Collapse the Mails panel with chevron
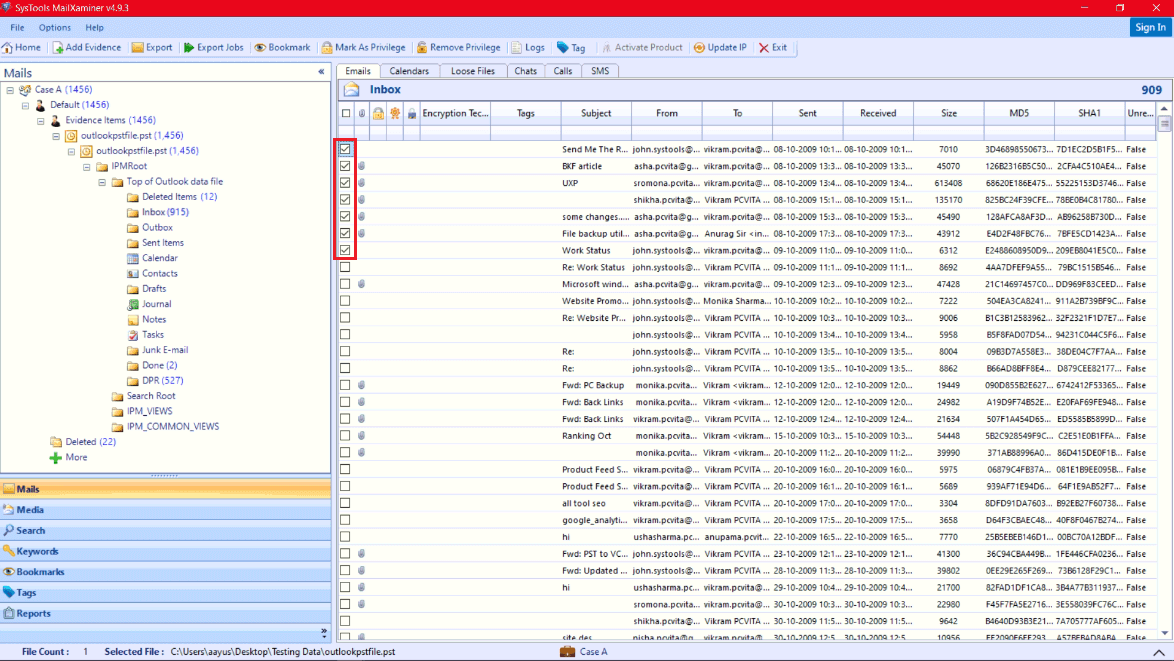1174x661 pixels. [321, 72]
